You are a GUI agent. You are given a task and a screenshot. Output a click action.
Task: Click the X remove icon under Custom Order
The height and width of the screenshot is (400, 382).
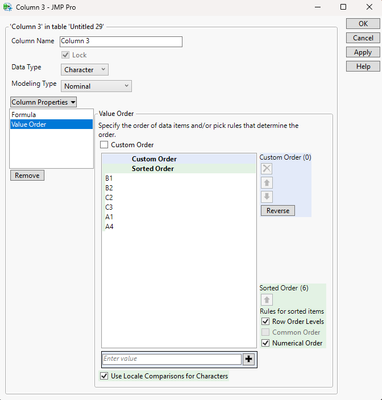click(x=267, y=169)
